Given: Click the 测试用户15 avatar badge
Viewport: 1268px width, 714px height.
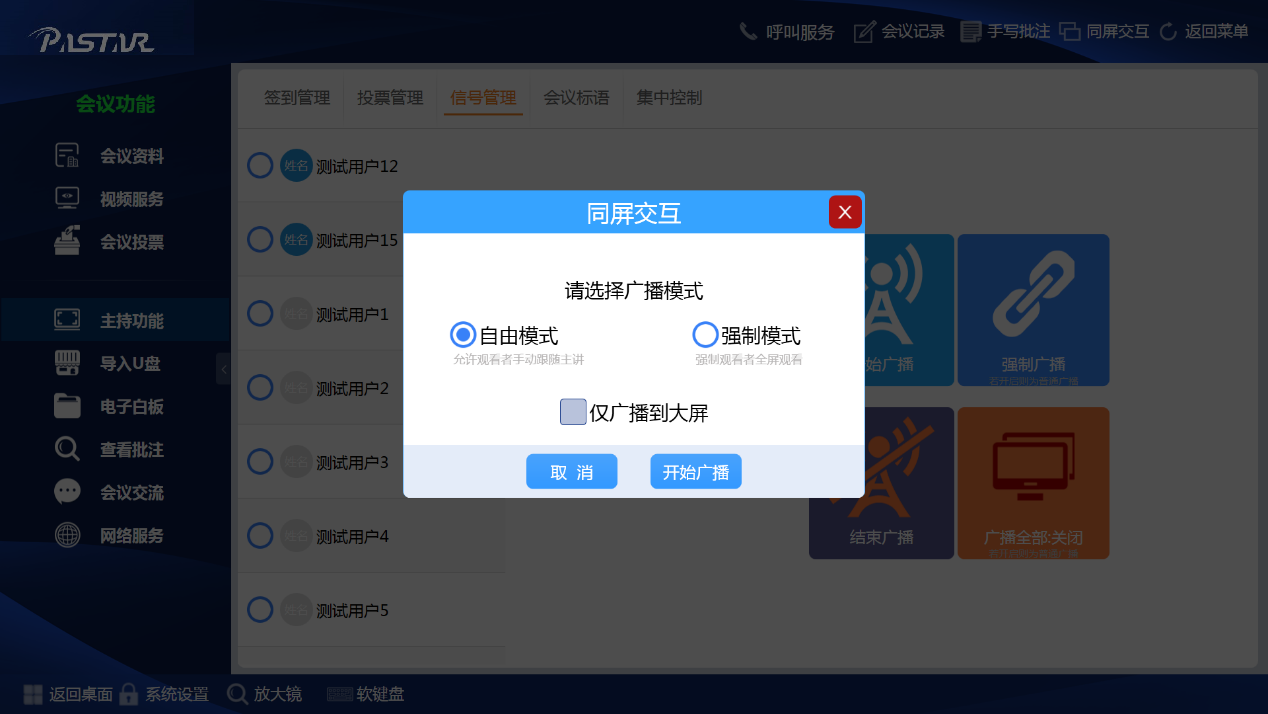Looking at the screenshot, I should pyautogui.click(x=296, y=240).
